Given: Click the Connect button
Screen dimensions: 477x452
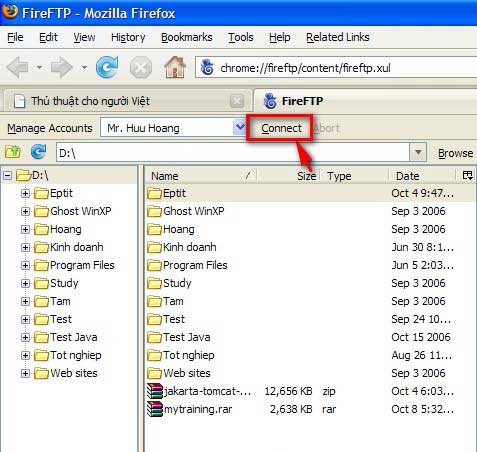Looking at the screenshot, I should [x=281, y=128].
